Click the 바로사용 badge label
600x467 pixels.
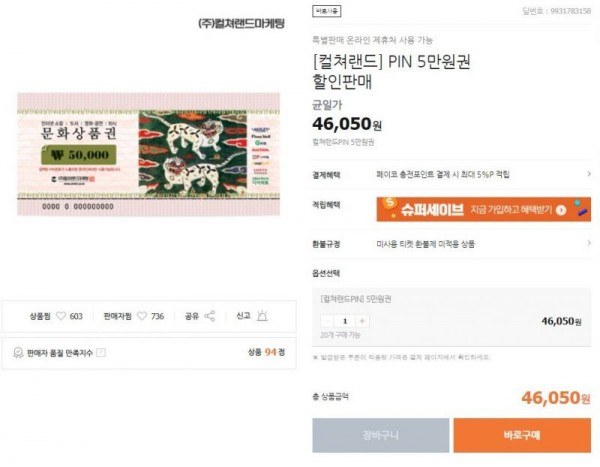click(326, 11)
